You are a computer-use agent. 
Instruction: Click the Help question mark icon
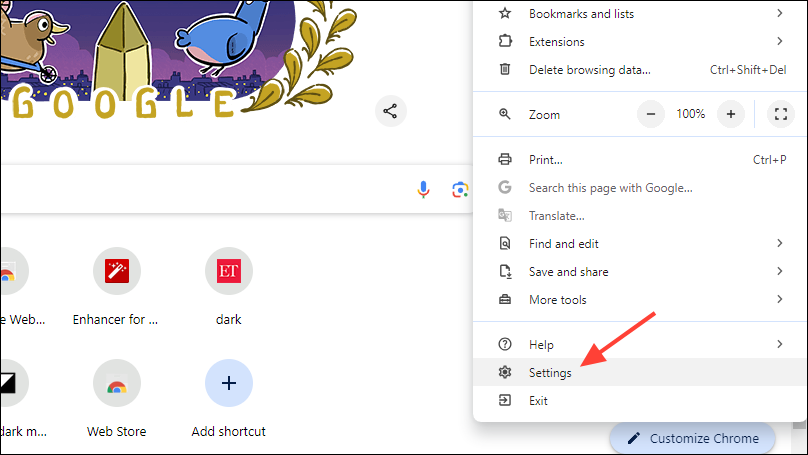pos(505,344)
